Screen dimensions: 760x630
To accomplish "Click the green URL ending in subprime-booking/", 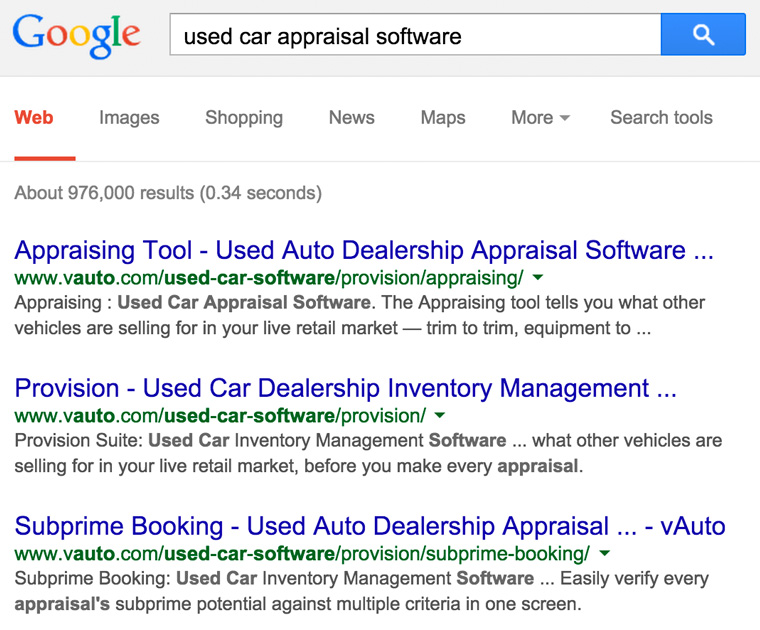I will point(302,554).
